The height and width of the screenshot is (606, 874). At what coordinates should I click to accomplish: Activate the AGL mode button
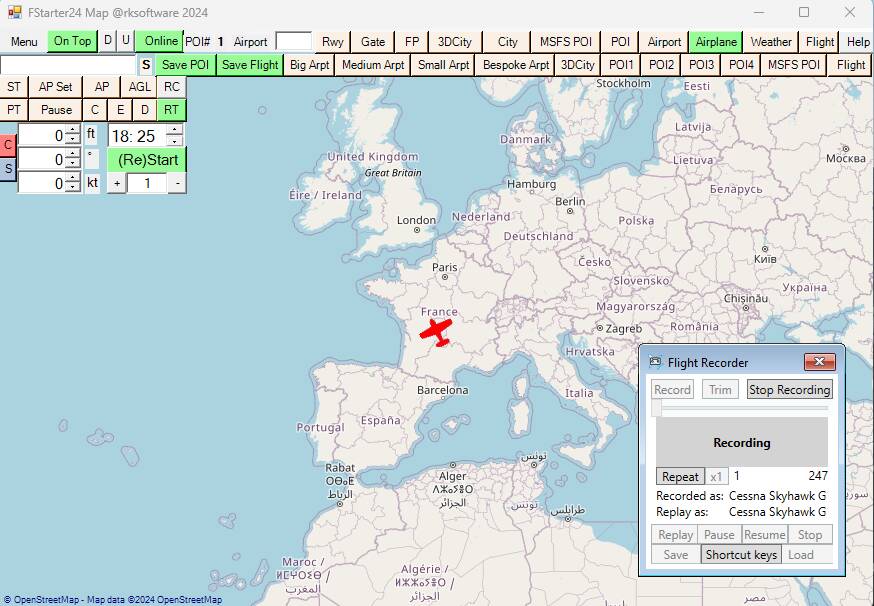pos(139,87)
